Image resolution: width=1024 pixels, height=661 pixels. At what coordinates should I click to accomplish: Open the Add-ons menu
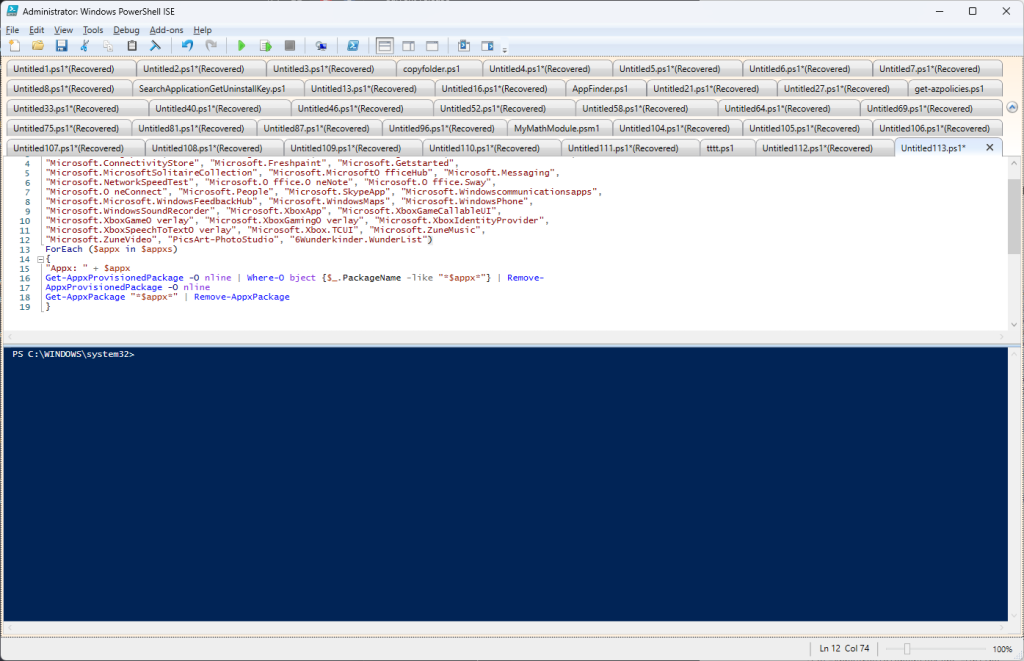tap(166, 29)
